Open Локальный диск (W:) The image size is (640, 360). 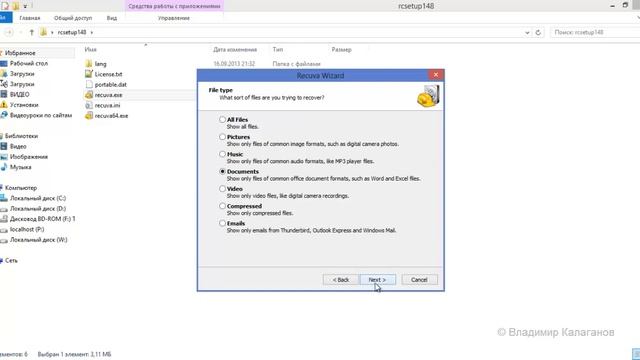pyautogui.click(x=38, y=240)
